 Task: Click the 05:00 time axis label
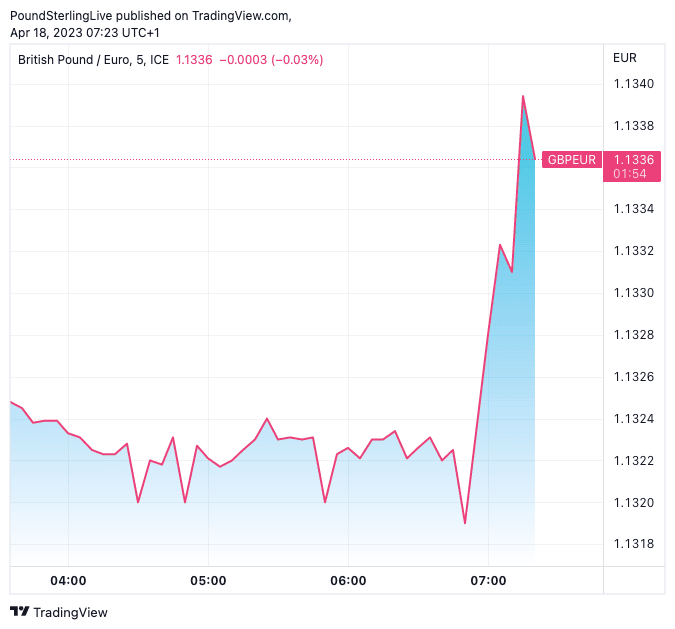point(208,581)
